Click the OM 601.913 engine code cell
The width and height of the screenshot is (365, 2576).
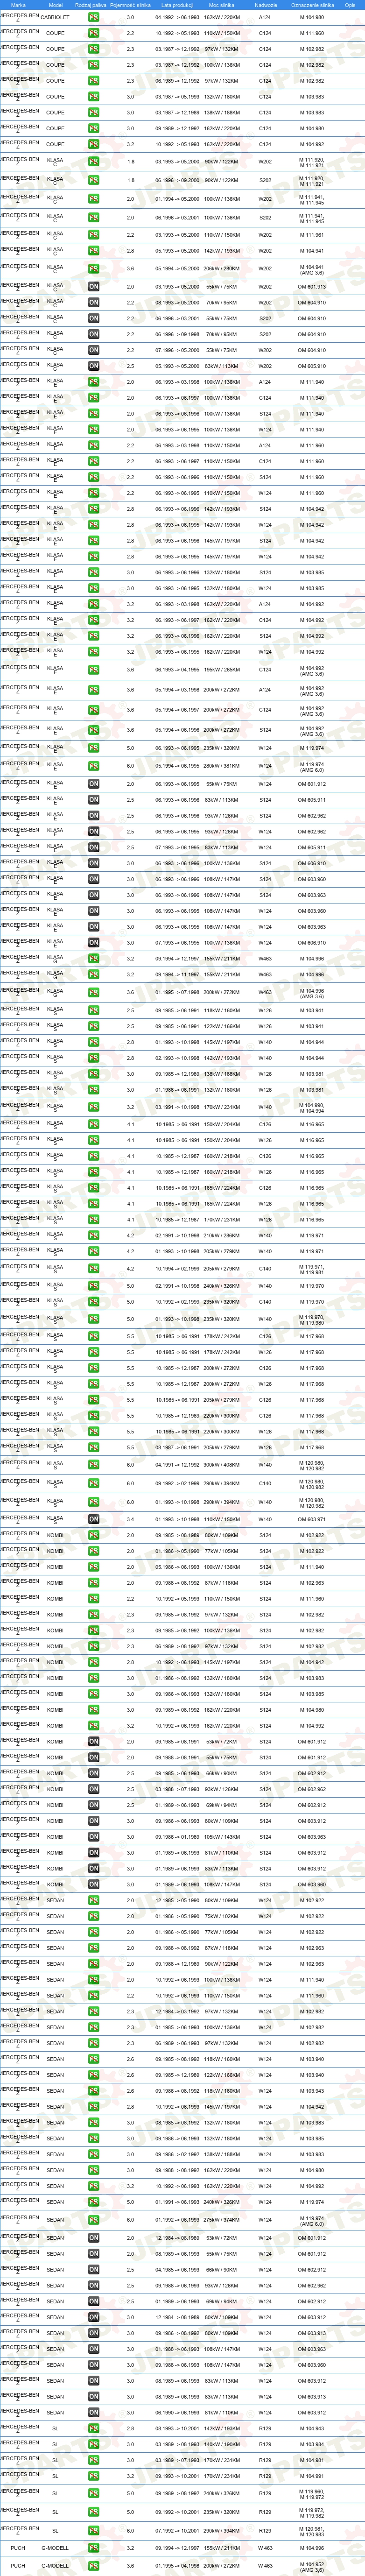(312, 287)
